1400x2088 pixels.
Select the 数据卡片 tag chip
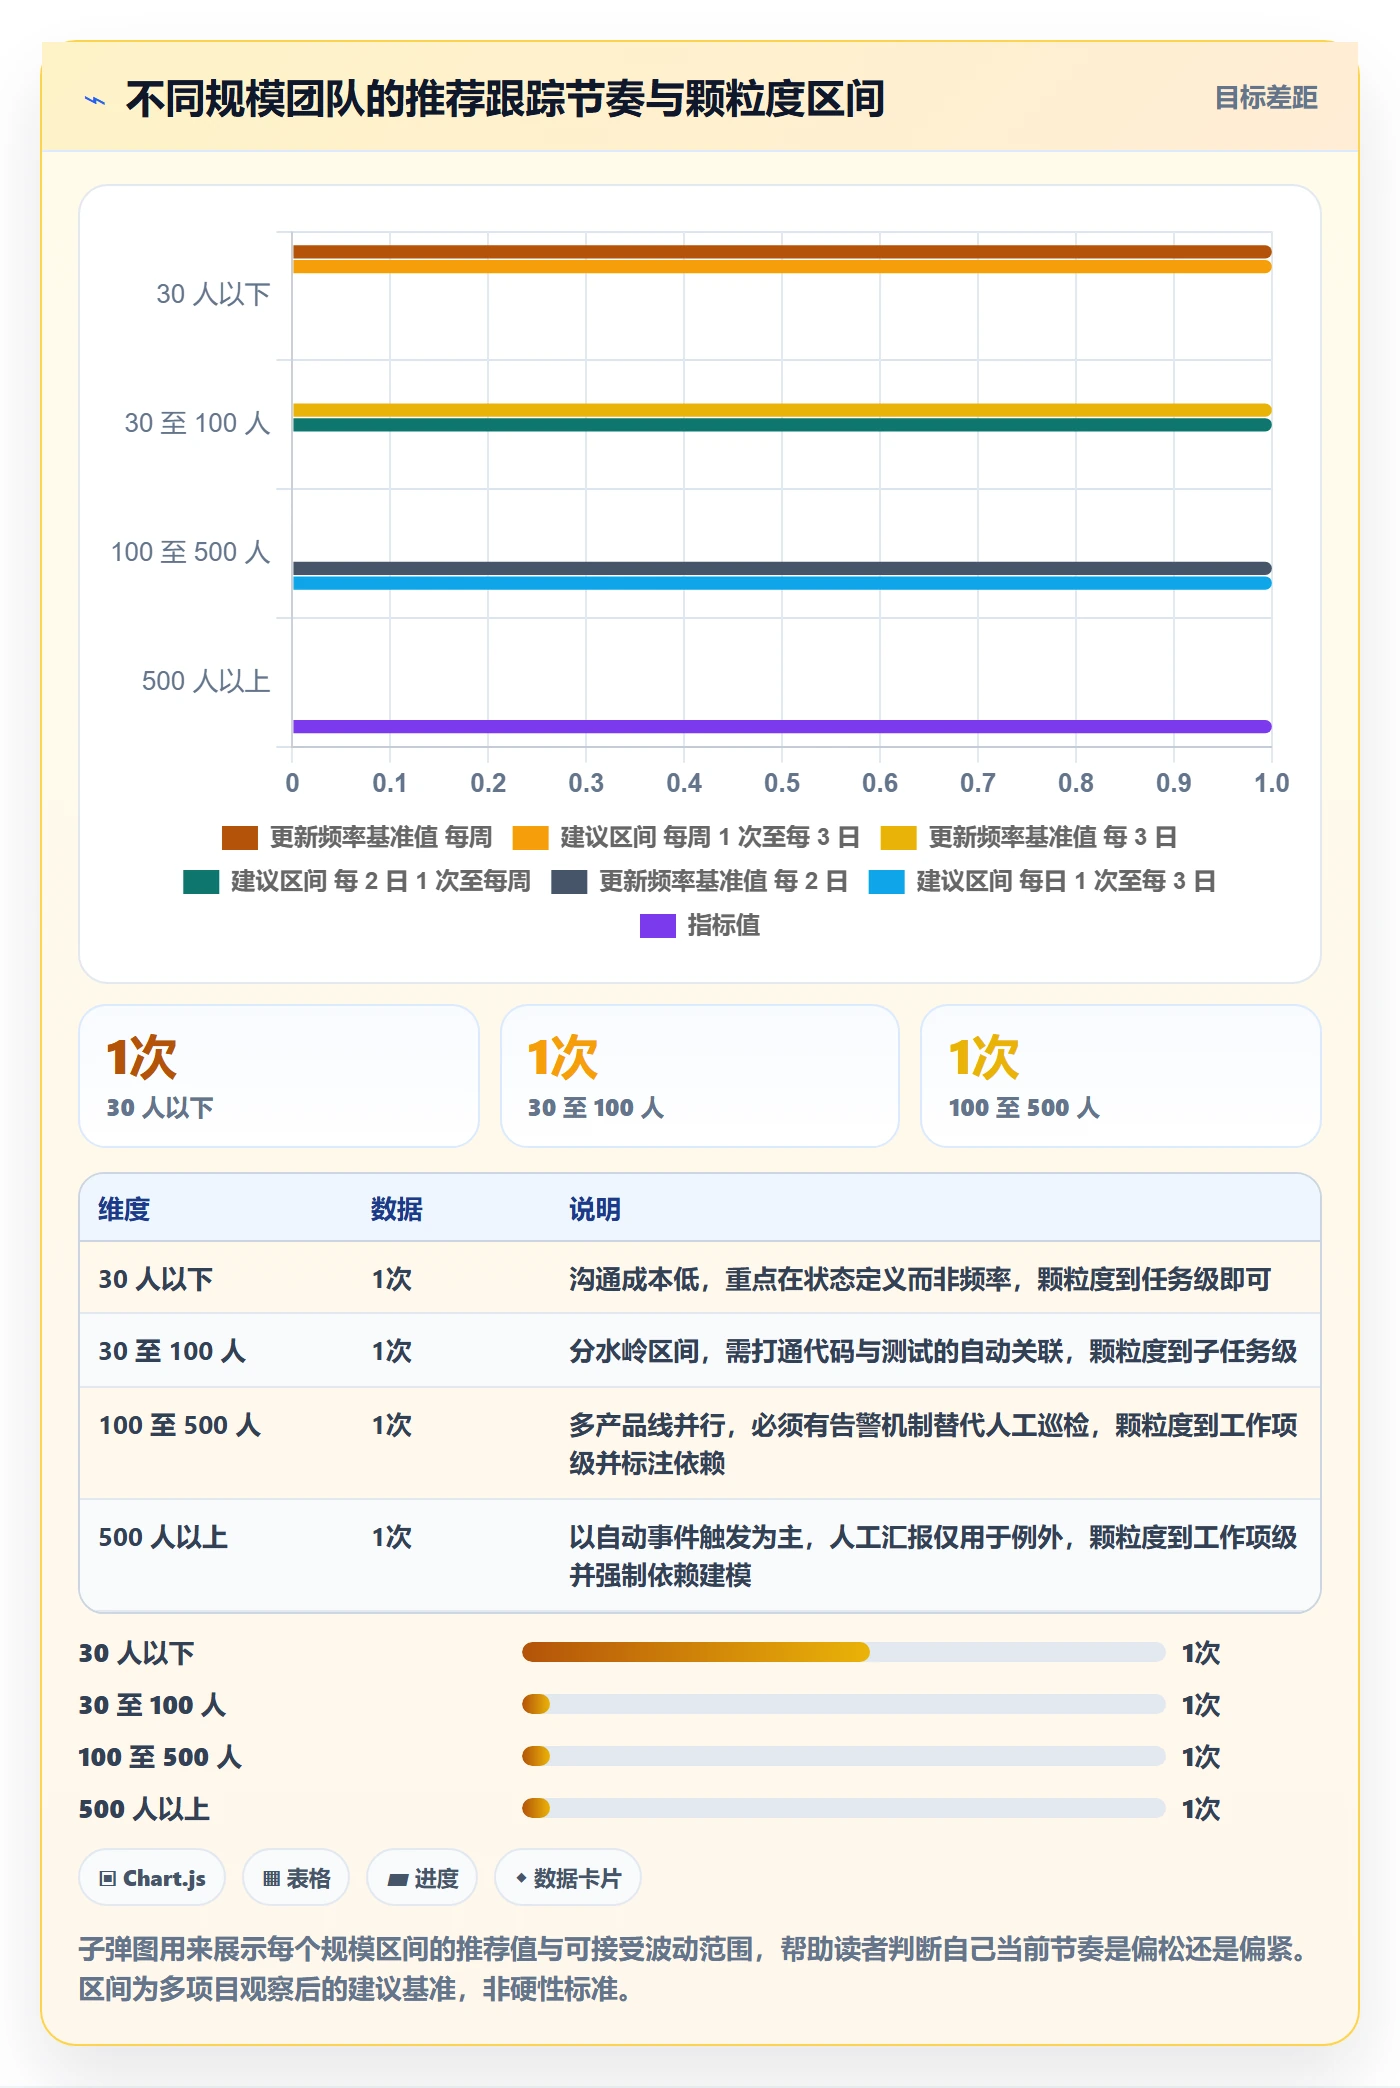click(568, 1878)
